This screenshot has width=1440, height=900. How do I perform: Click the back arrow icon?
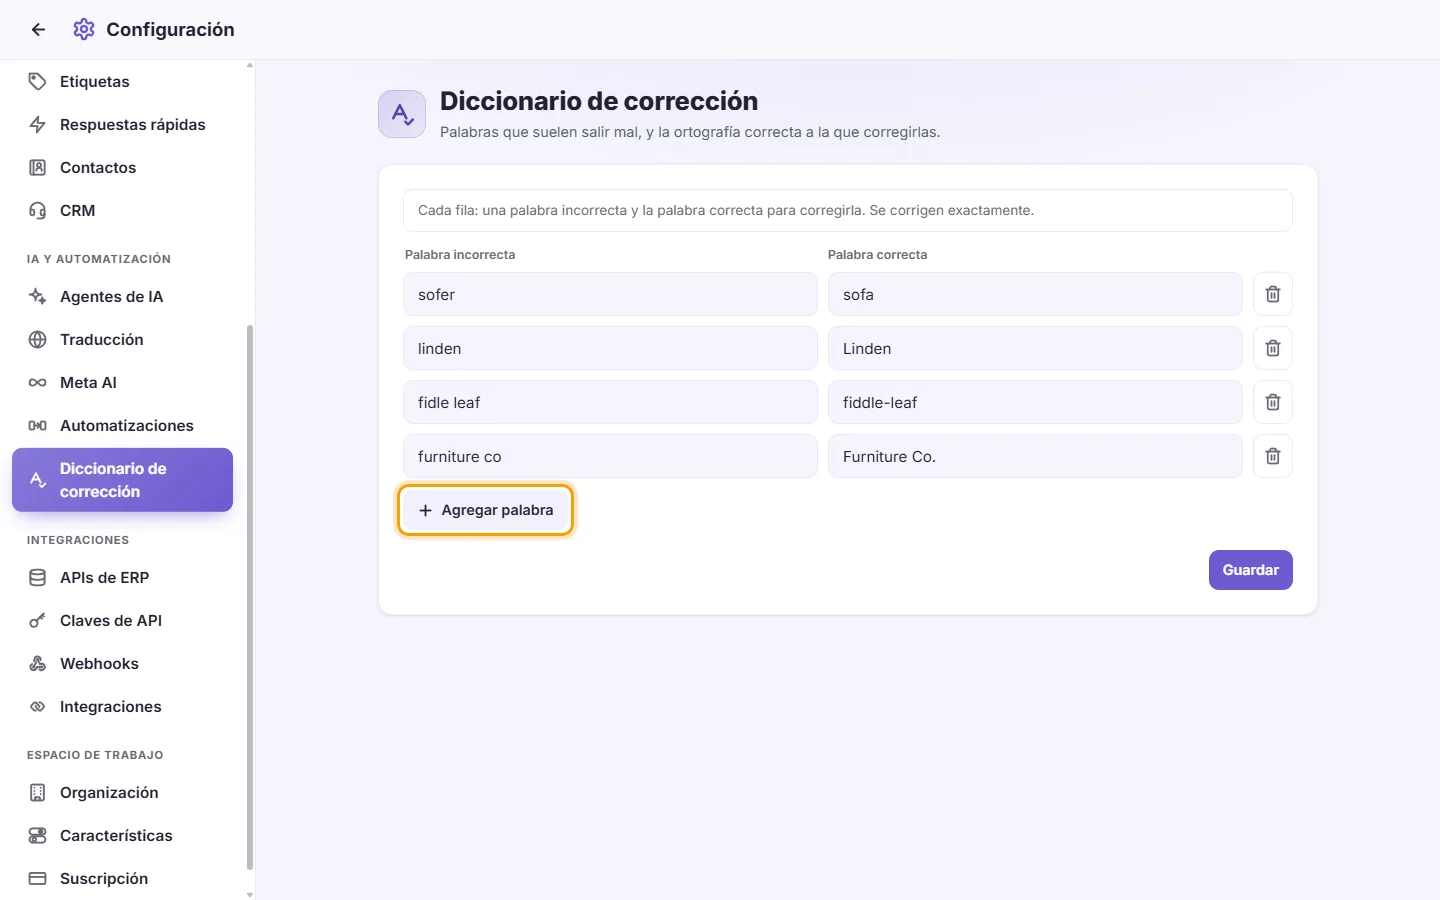click(x=38, y=30)
